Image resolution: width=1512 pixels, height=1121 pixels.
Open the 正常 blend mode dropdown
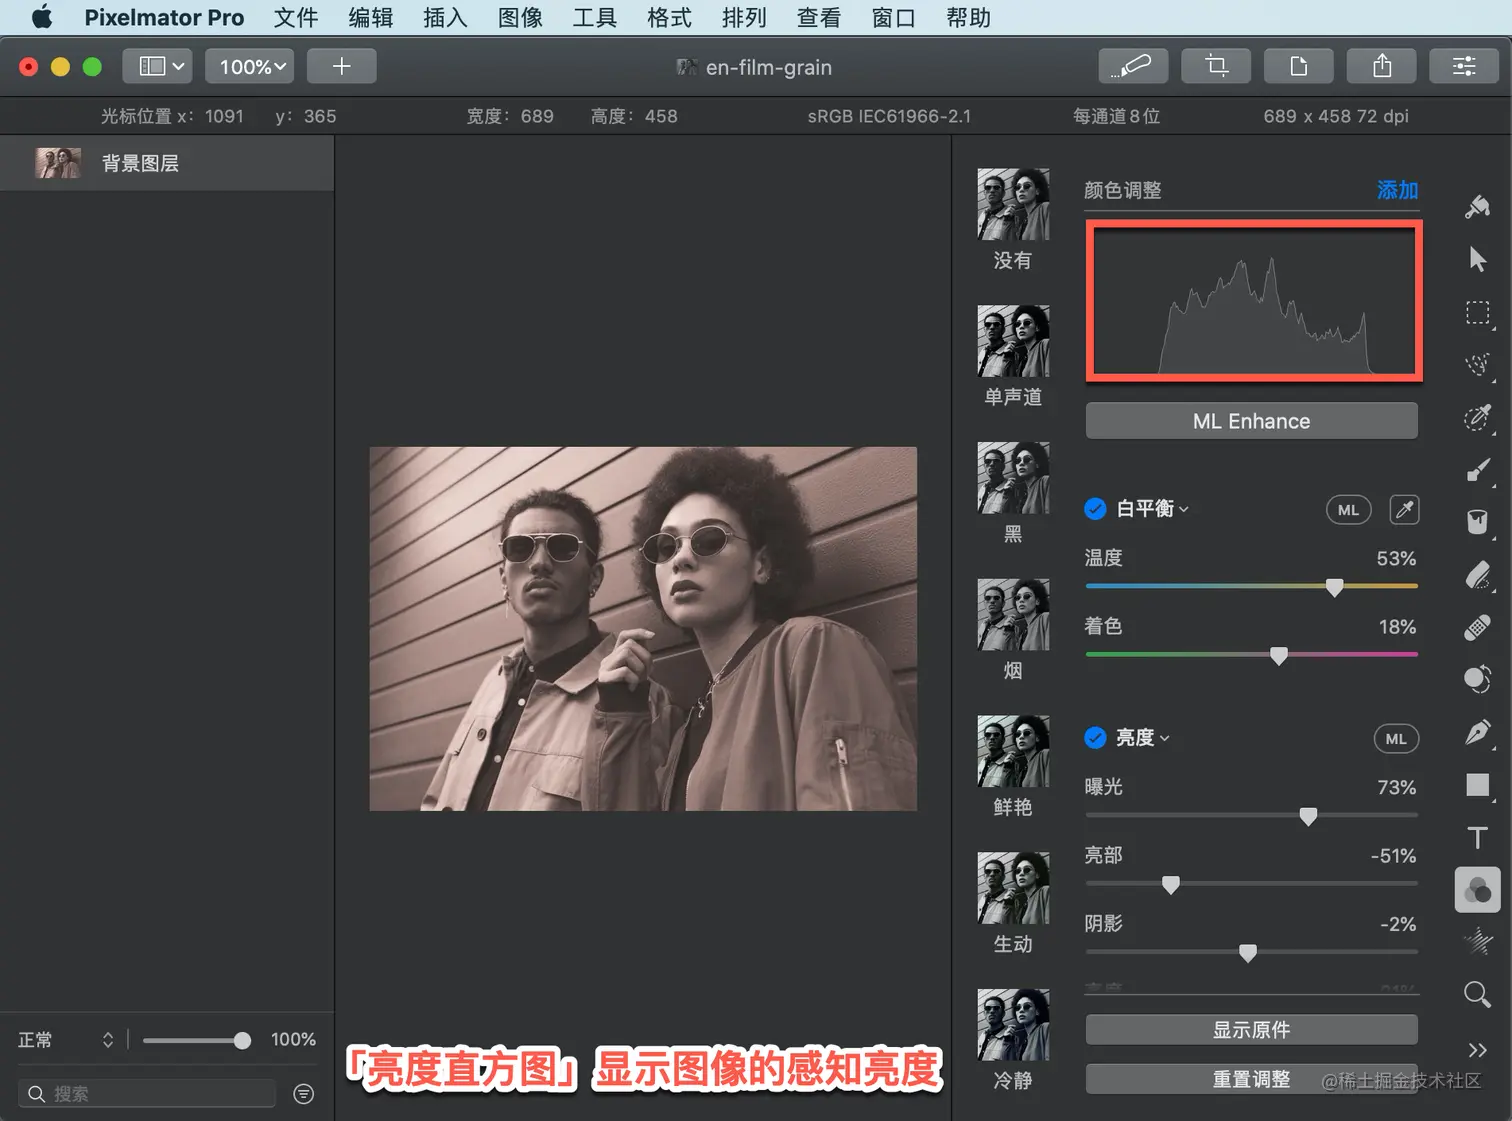[66, 1040]
